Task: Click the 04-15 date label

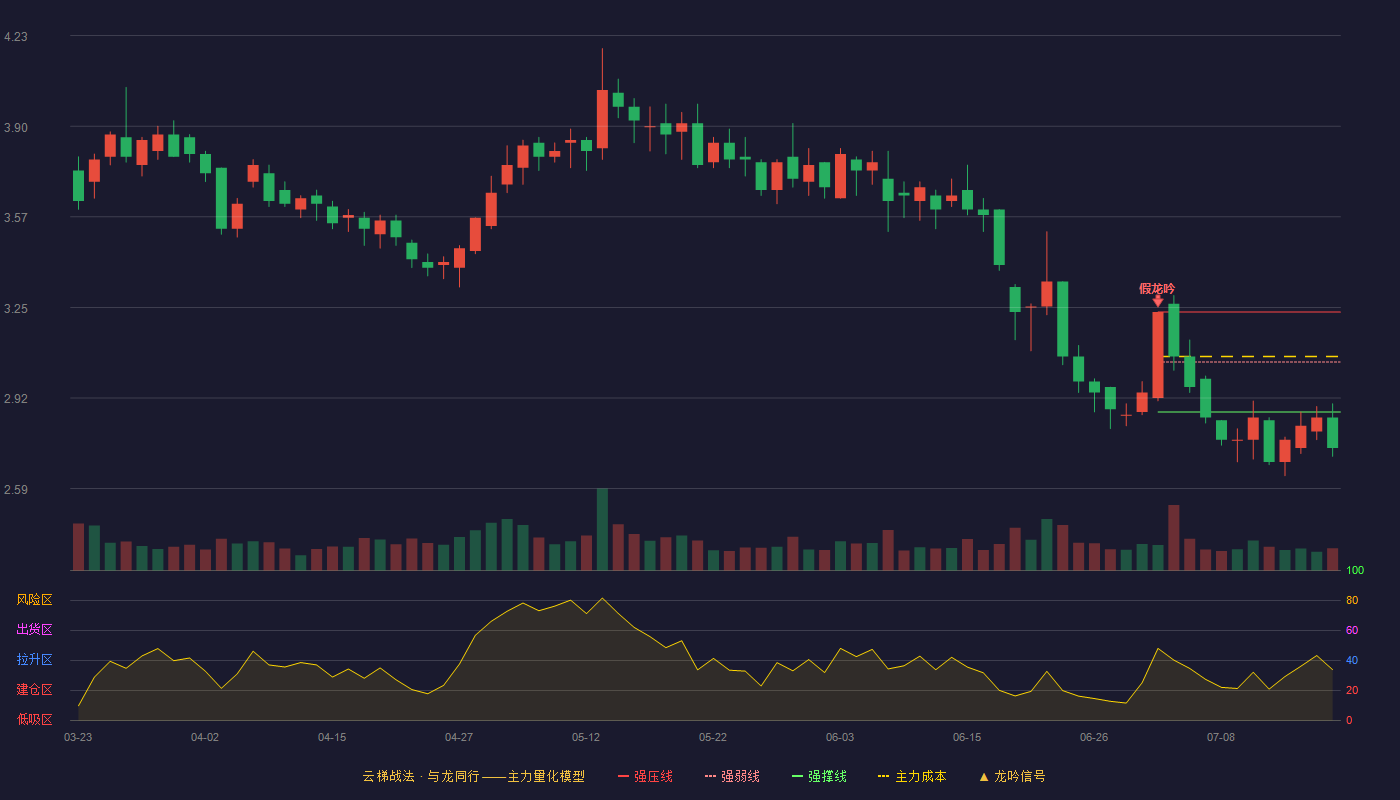Action: [x=332, y=737]
